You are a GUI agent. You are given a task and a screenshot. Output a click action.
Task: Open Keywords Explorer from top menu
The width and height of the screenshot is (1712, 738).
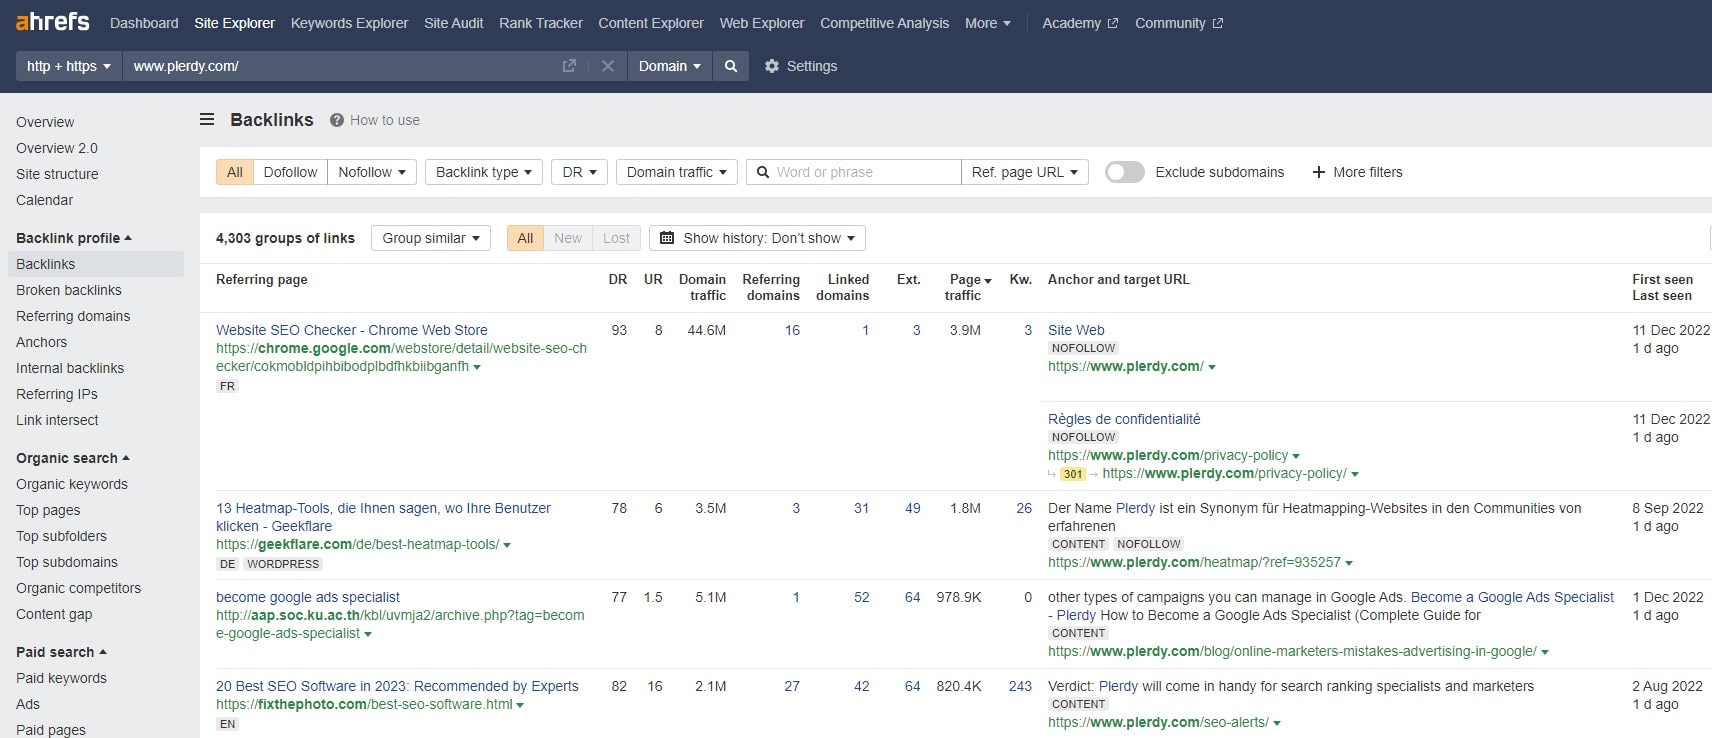point(349,23)
